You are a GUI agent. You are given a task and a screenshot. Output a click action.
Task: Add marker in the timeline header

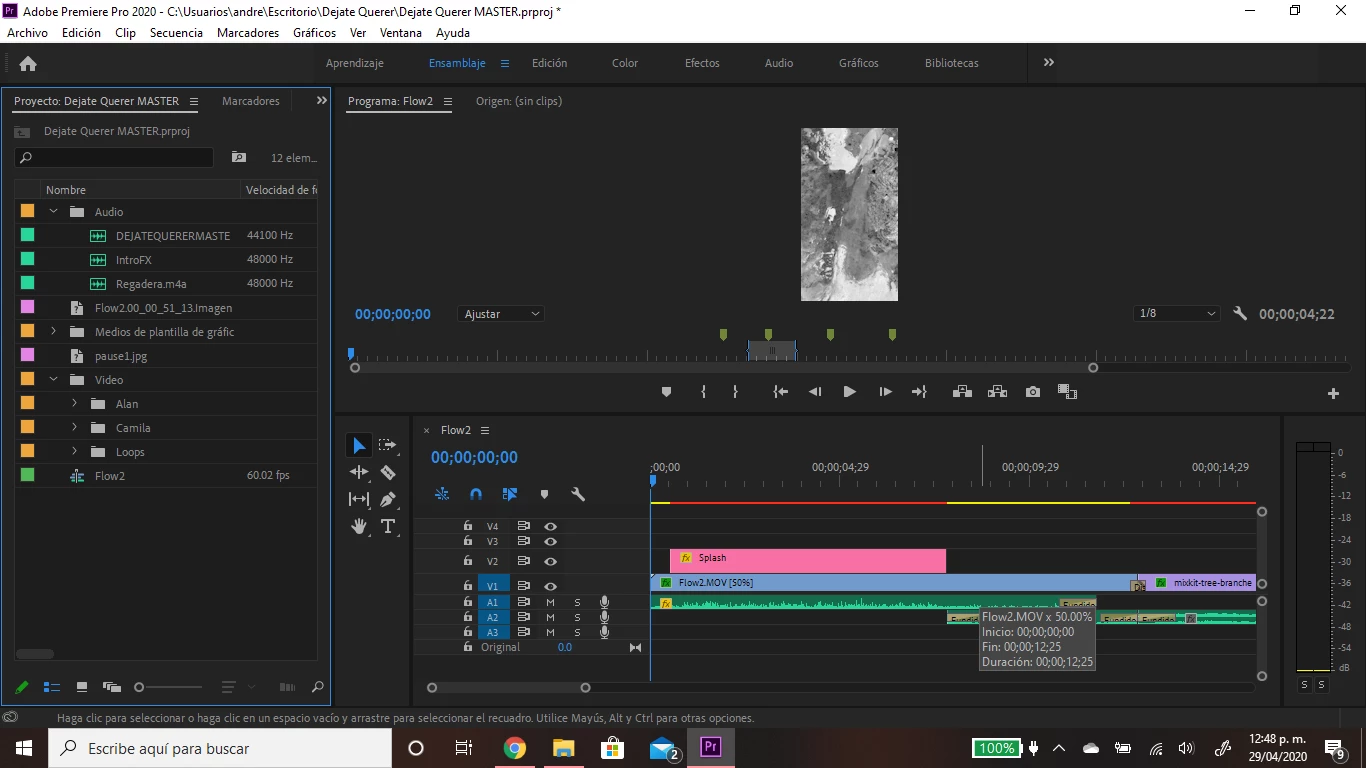click(x=544, y=494)
